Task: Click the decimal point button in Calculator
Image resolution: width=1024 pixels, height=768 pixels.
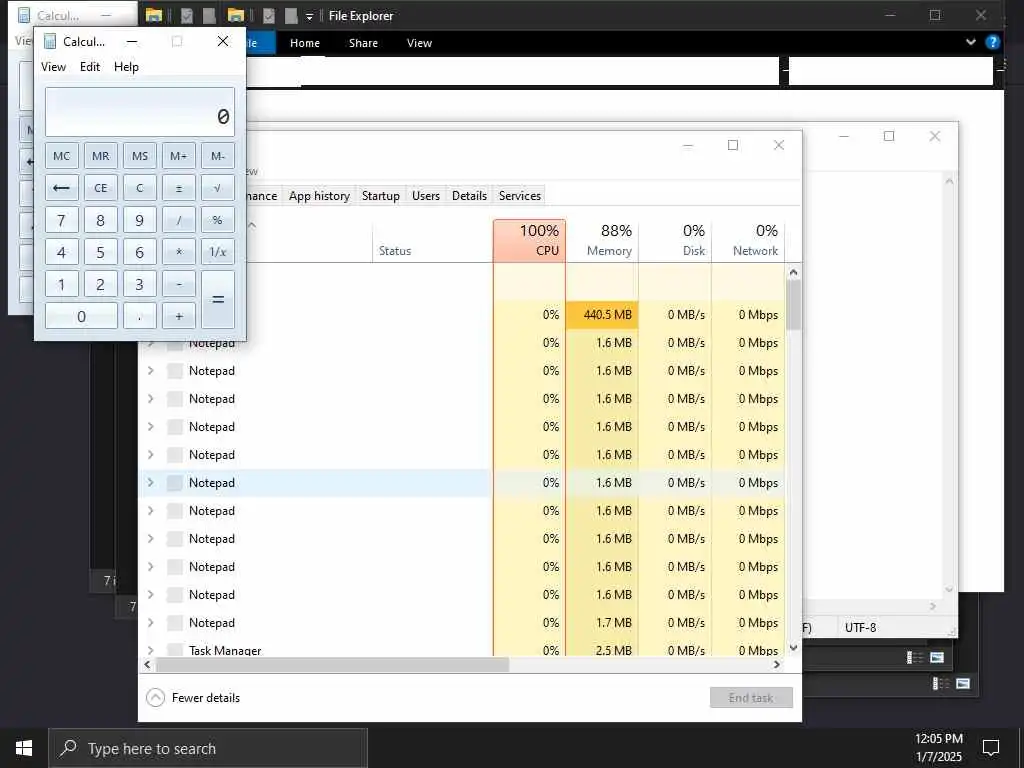Action: click(140, 316)
